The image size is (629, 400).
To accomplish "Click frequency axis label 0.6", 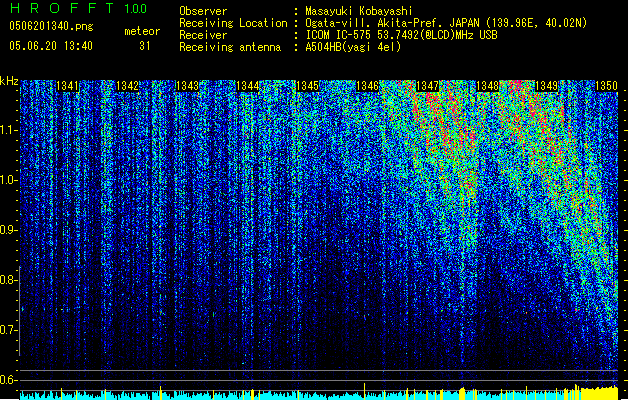I will pos(8,380).
